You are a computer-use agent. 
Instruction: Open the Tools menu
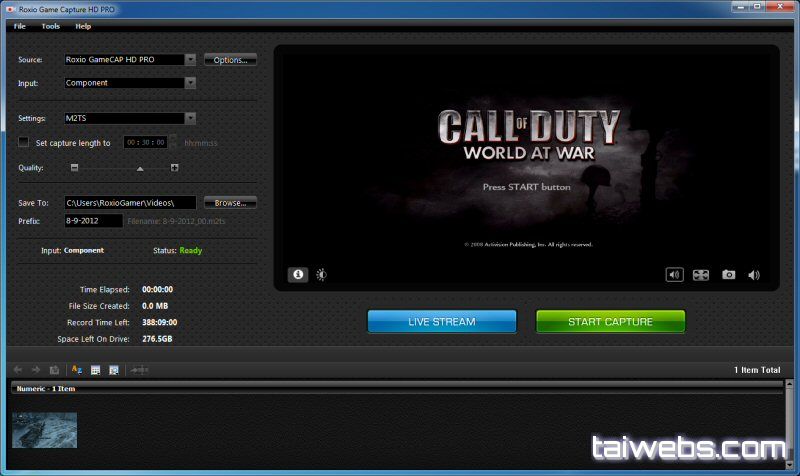point(50,26)
